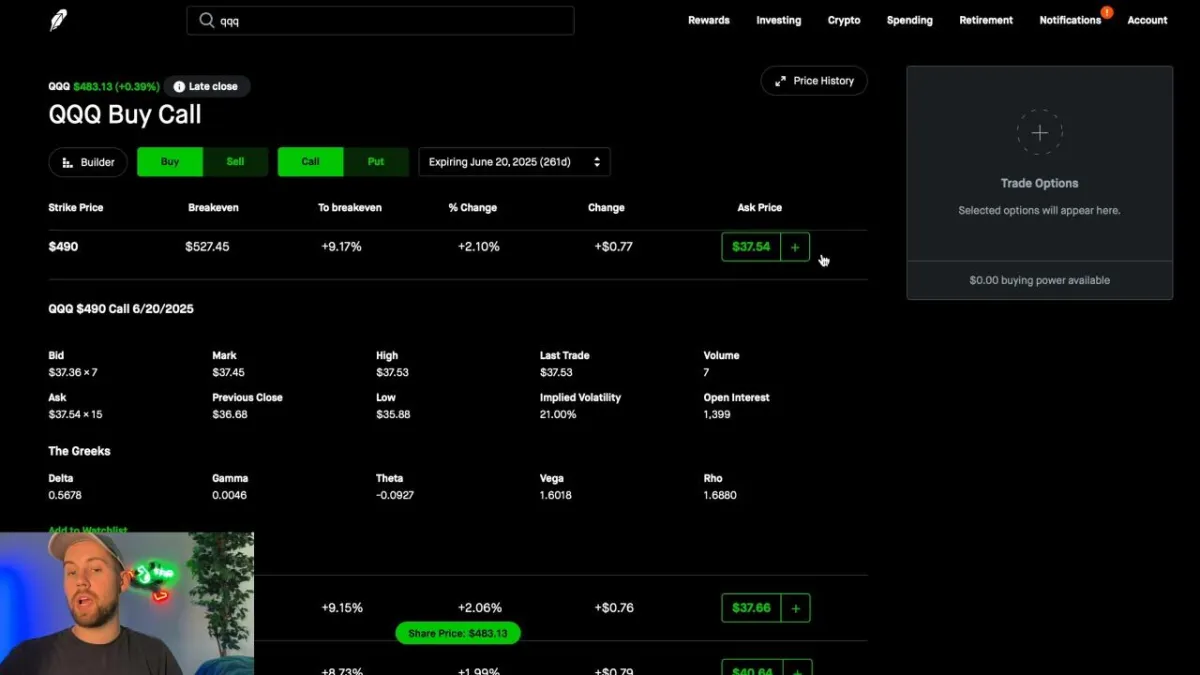
Task: Click the $527.45 breakeven value
Action: coord(207,247)
